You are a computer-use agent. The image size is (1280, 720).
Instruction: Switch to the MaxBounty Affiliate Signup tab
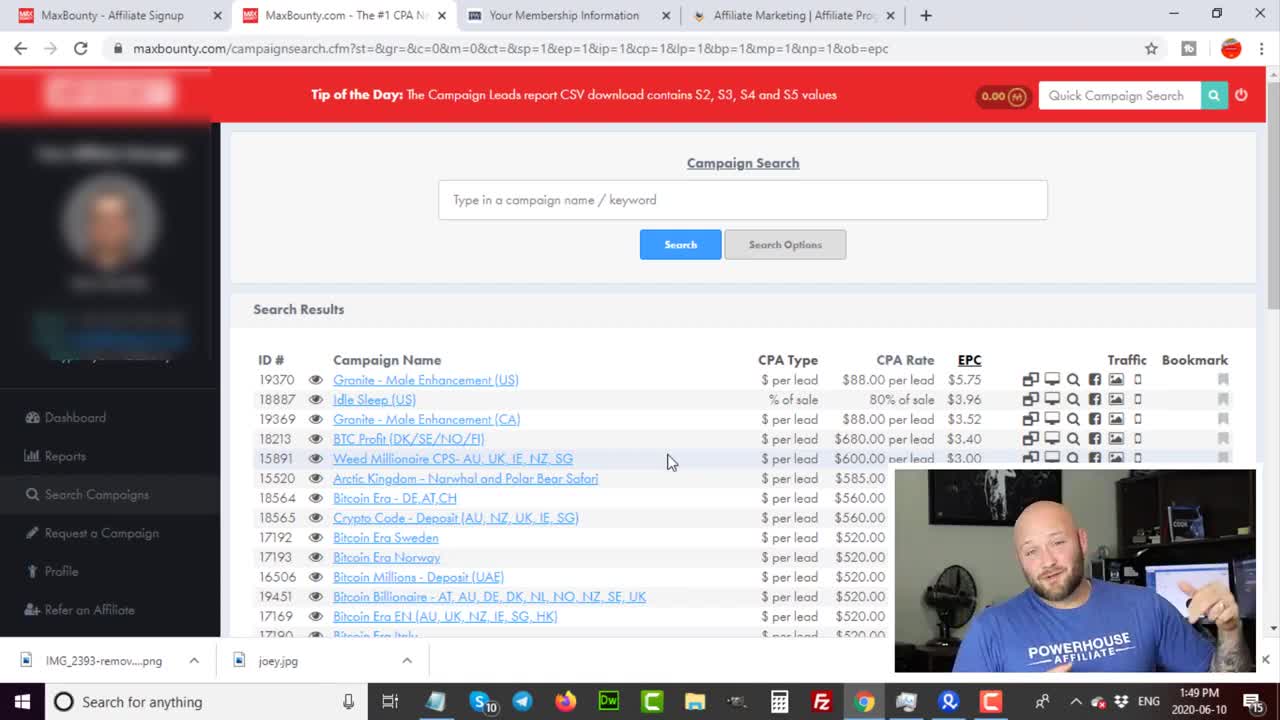pos(112,15)
